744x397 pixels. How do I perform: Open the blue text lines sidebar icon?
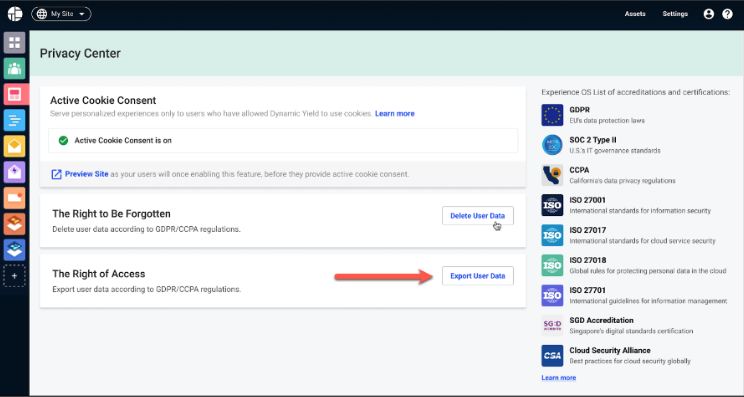tap(14, 120)
